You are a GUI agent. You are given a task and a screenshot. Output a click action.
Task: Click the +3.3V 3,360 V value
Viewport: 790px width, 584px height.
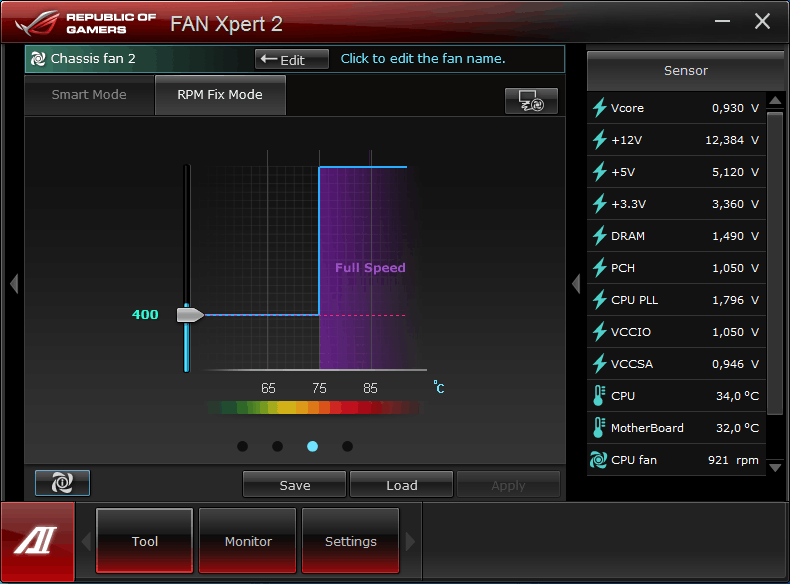(x=735, y=204)
